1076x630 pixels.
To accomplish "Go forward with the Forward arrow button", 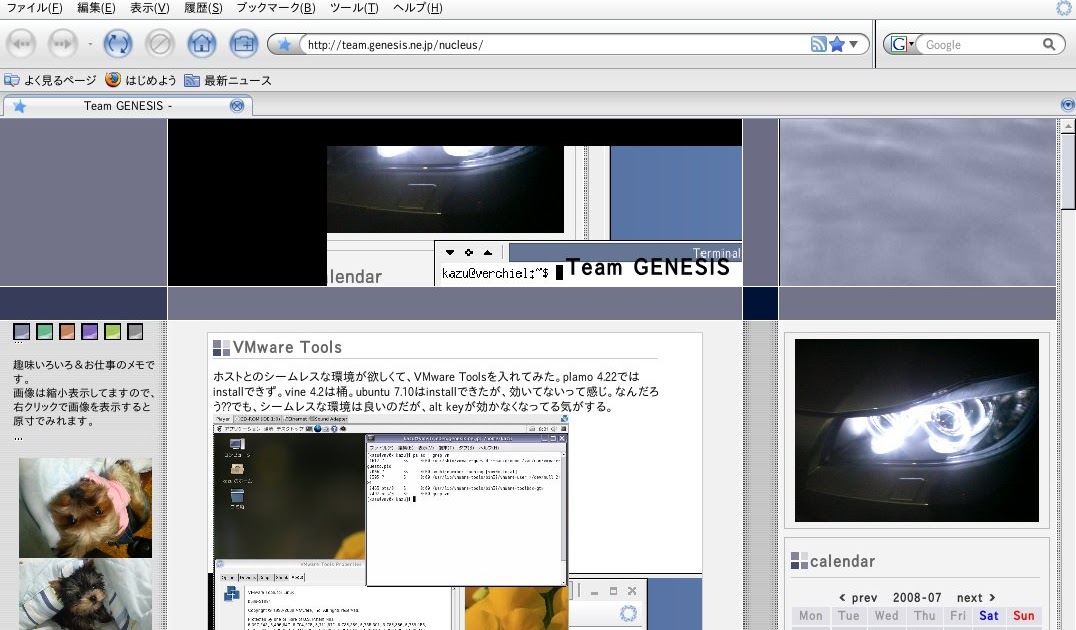I will [62, 44].
